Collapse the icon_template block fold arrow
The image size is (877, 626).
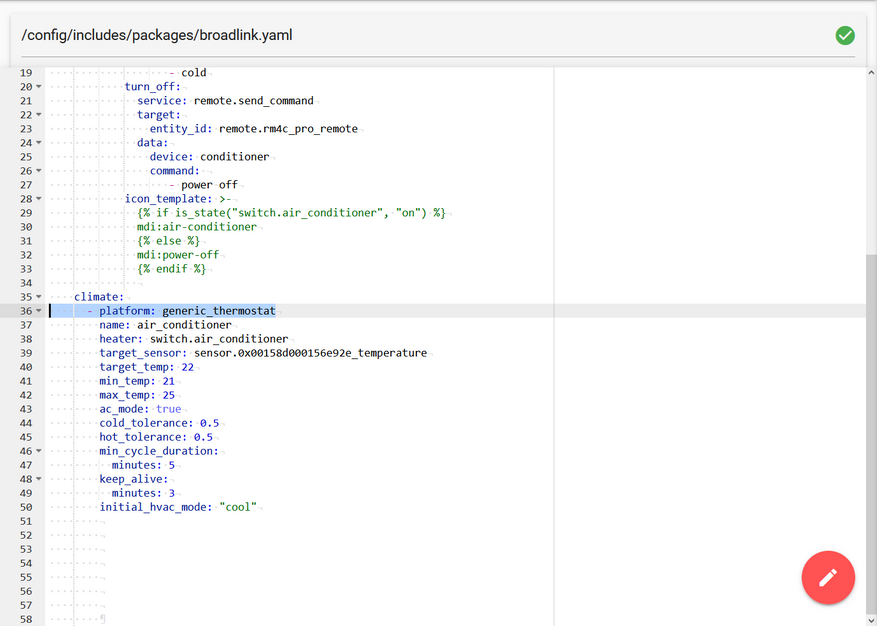[x=39, y=199]
